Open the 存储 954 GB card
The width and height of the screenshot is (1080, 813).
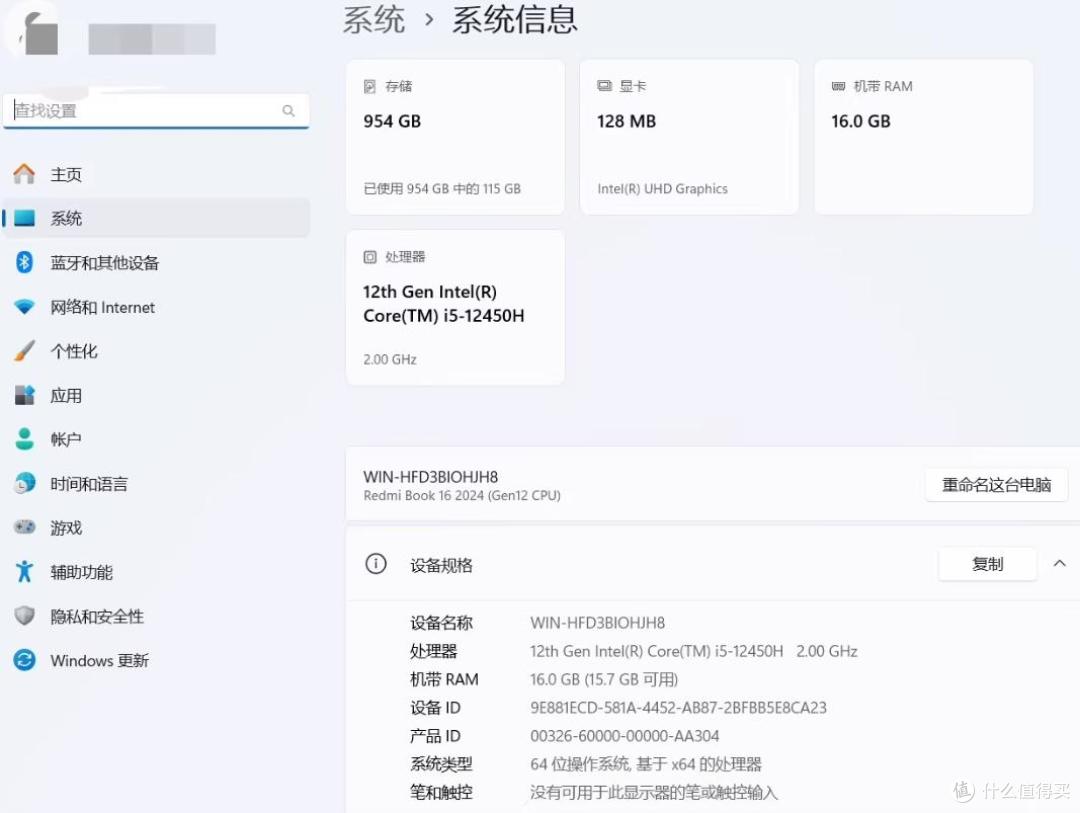(x=455, y=136)
